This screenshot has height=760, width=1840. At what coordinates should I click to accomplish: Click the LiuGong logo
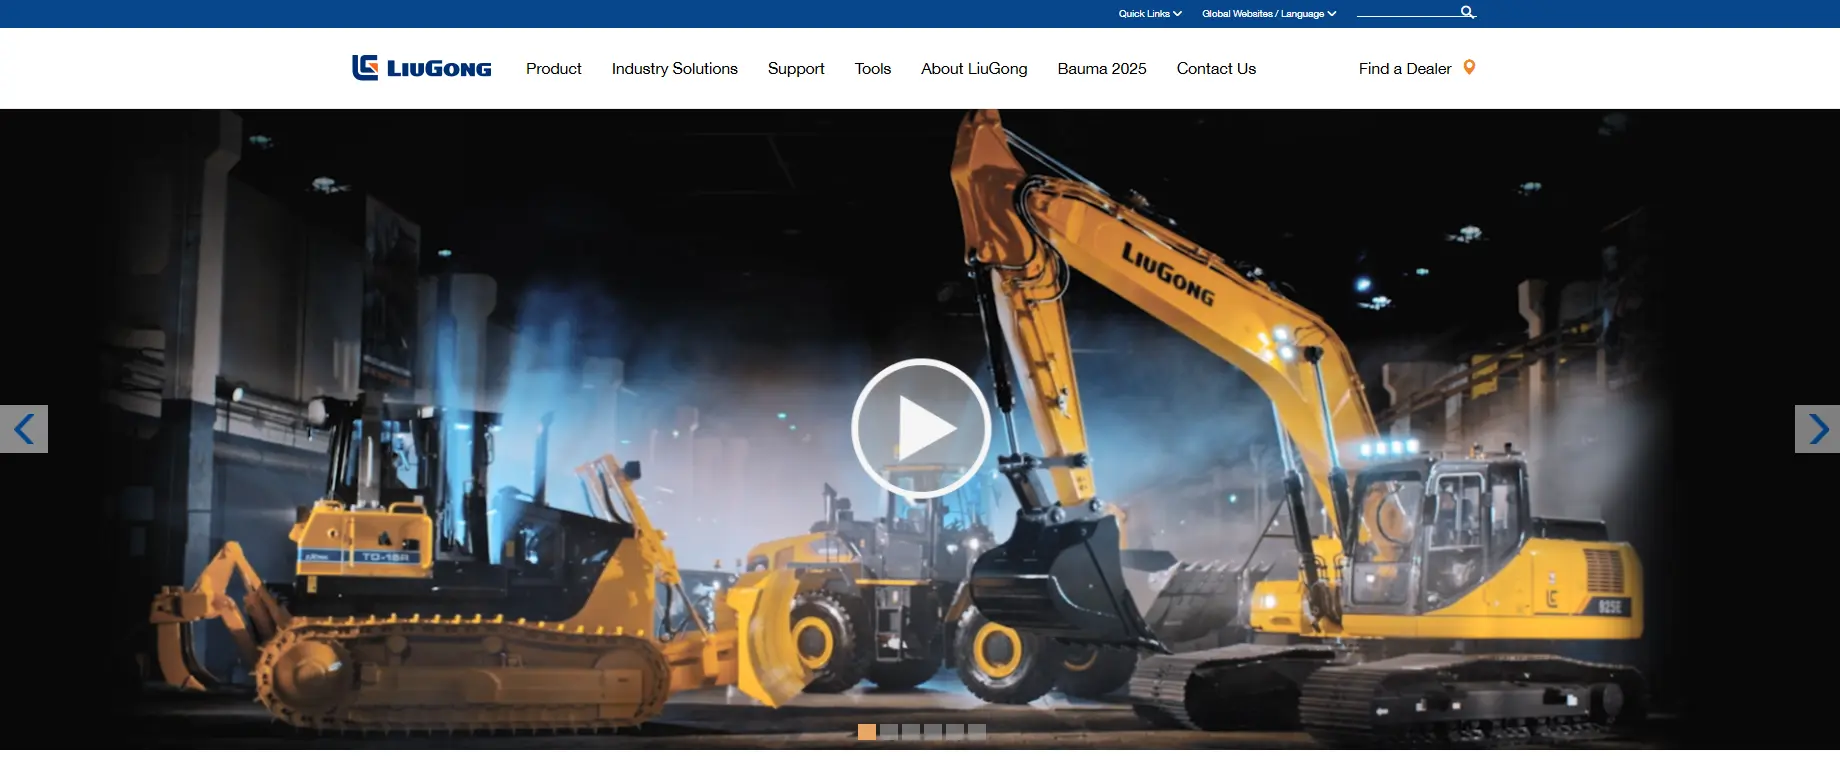pos(421,67)
